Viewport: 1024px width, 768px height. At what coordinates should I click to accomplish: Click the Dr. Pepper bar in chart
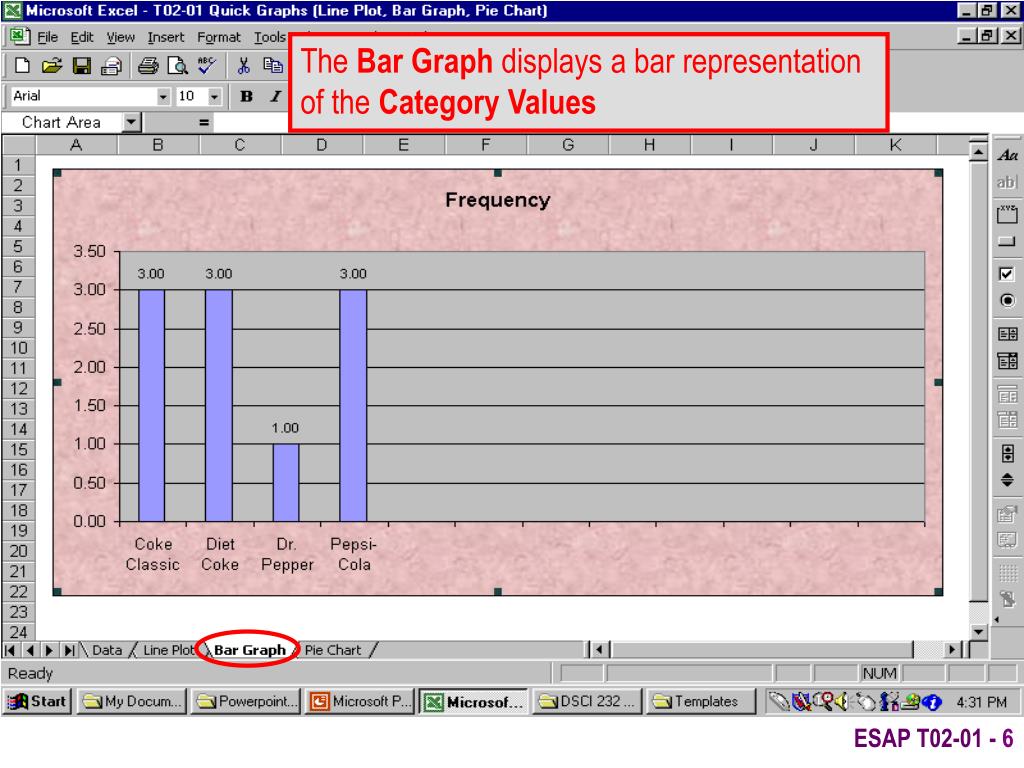click(285, 483)
